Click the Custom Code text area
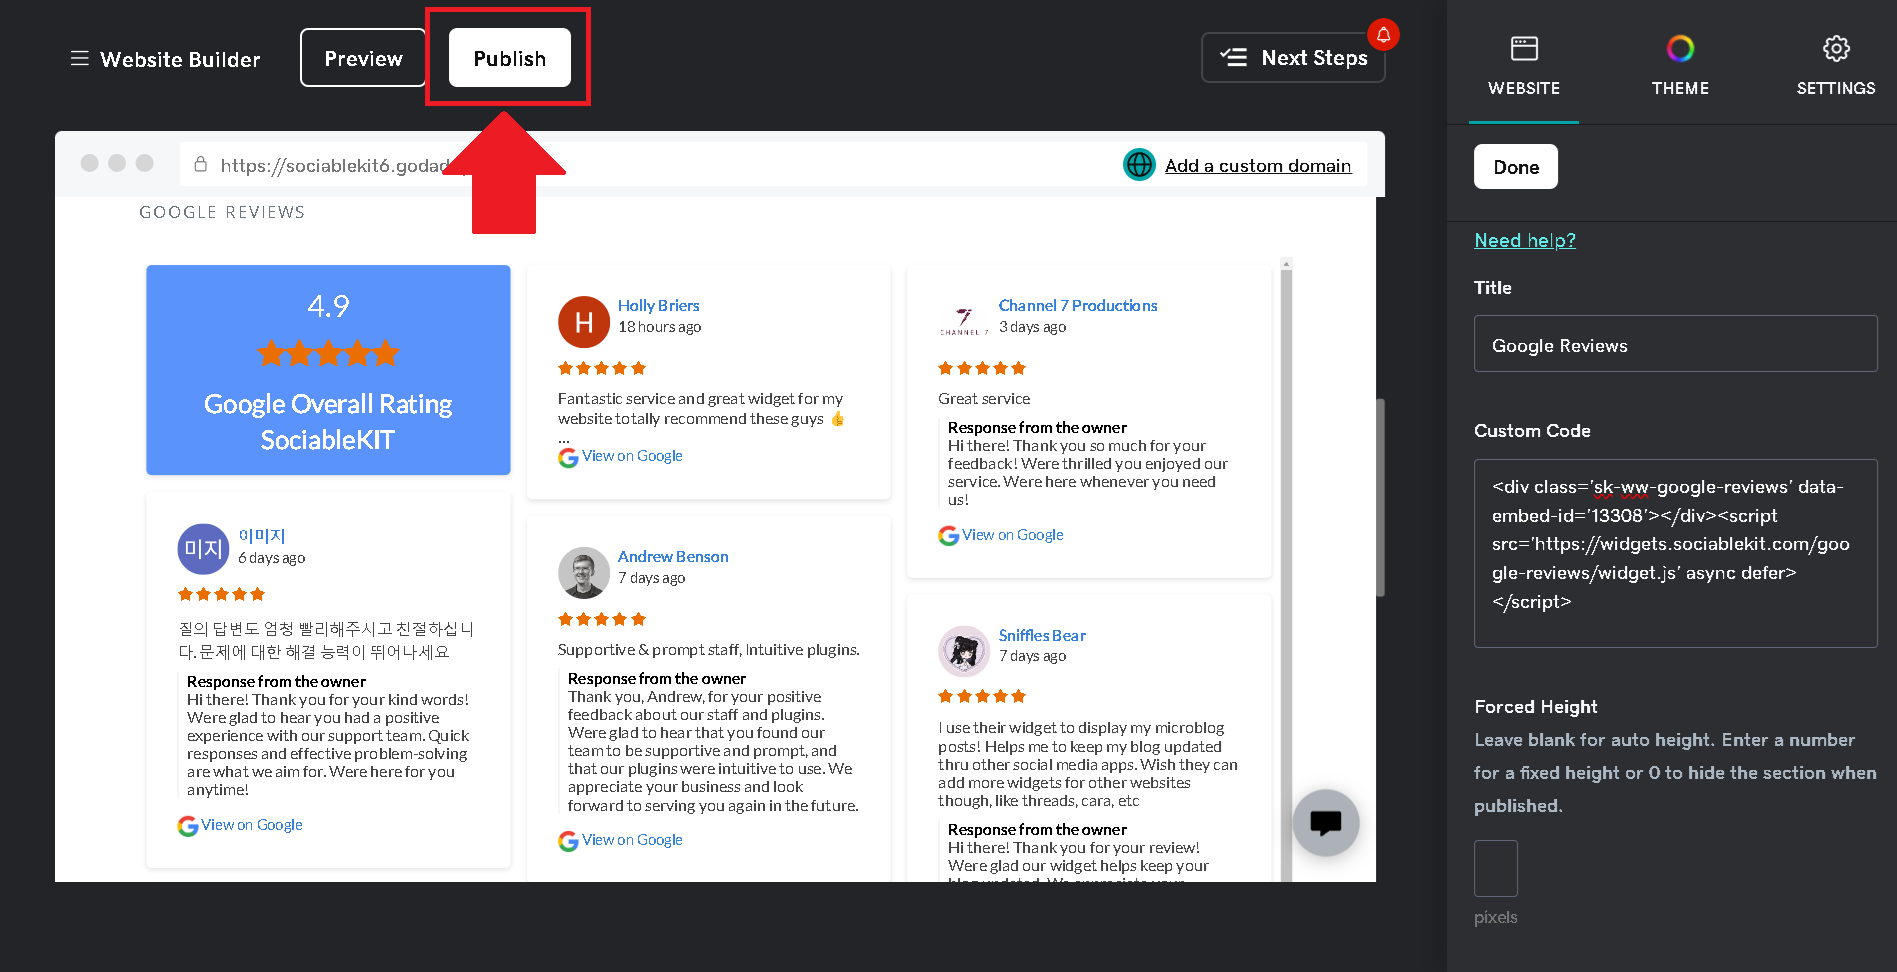Image resolution: width=1897 pixels, height=972 pixels. (x=1675, y=553)
